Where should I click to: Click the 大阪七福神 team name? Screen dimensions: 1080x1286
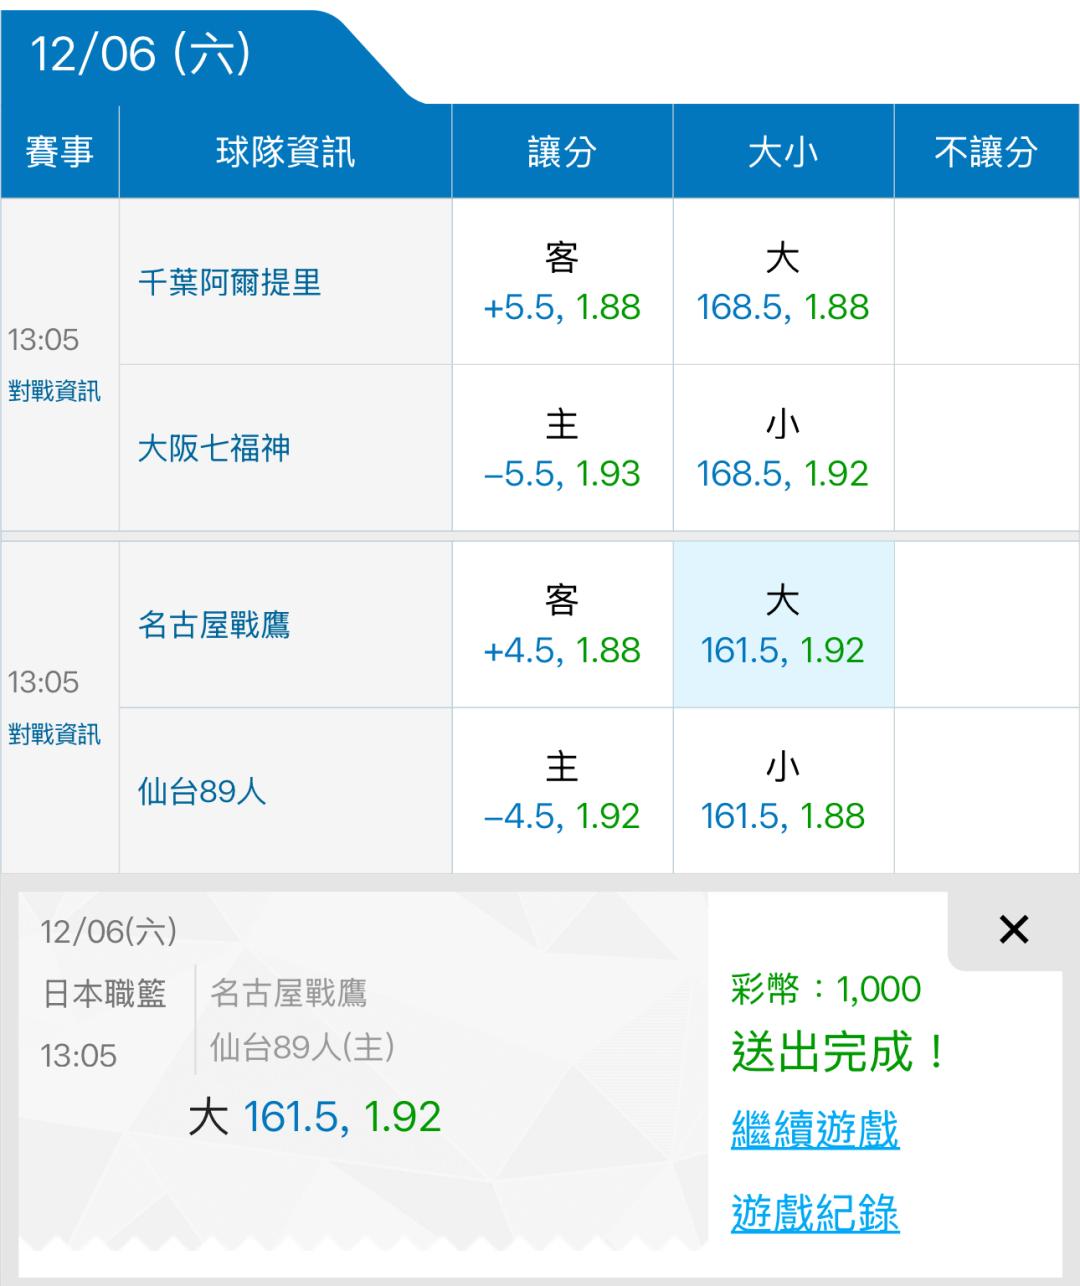pos(214,448)
